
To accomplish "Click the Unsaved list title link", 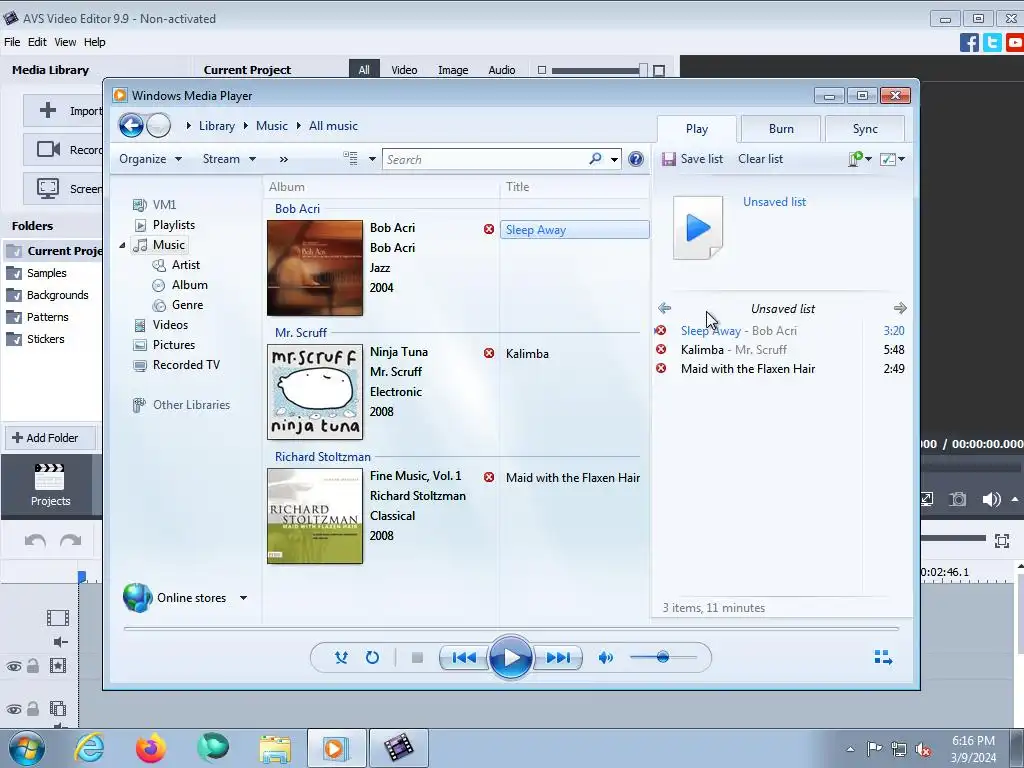I will pos(774,202).
